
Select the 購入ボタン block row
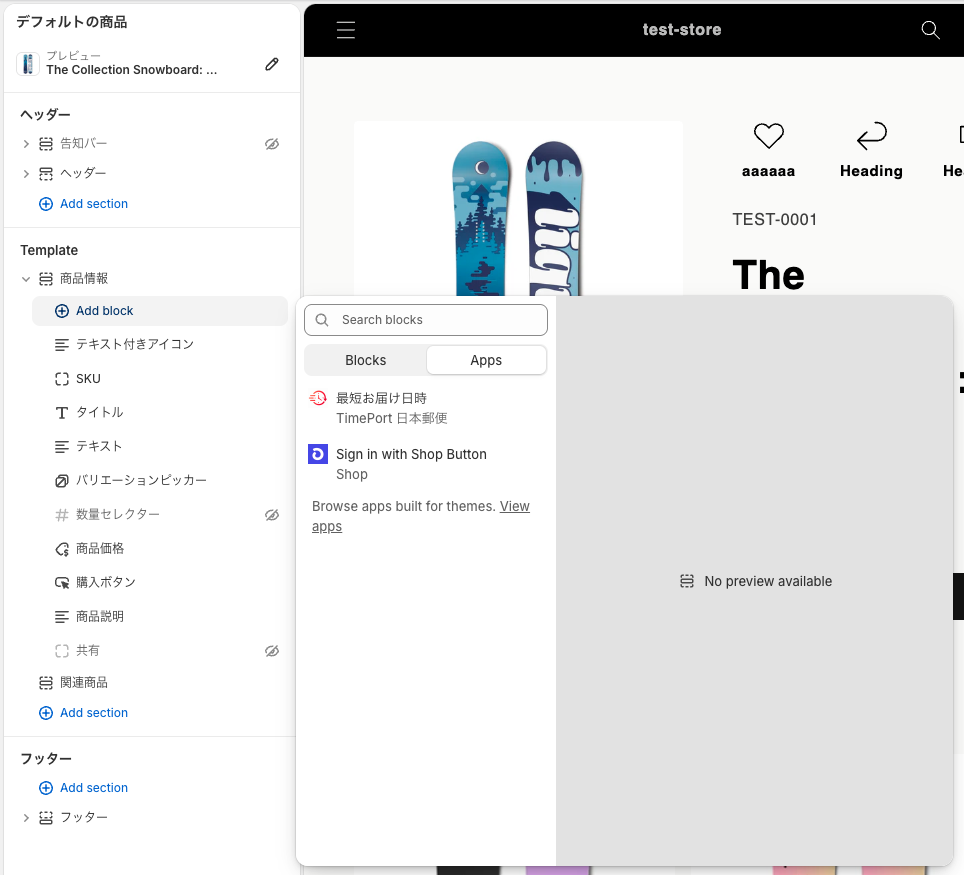(x=160, y=583)
